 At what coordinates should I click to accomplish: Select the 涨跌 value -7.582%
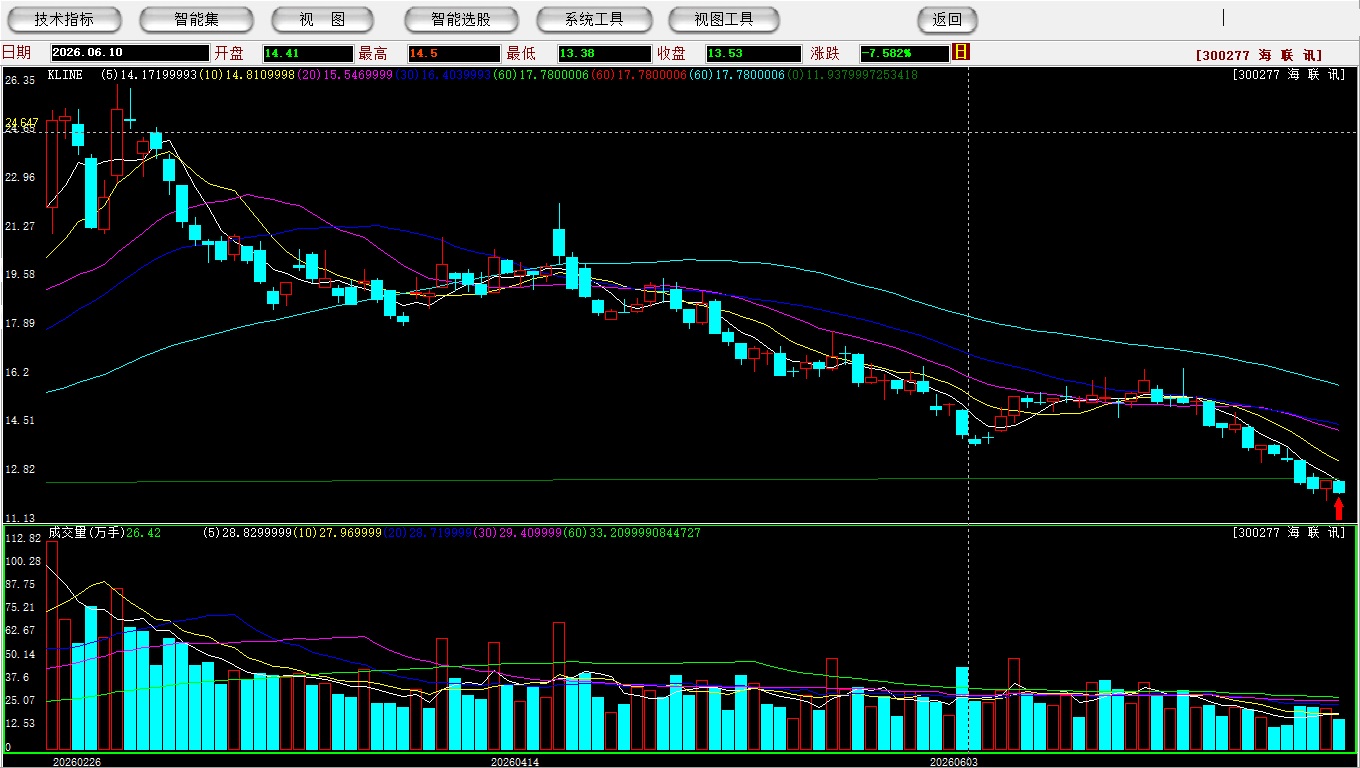[904, 53]
